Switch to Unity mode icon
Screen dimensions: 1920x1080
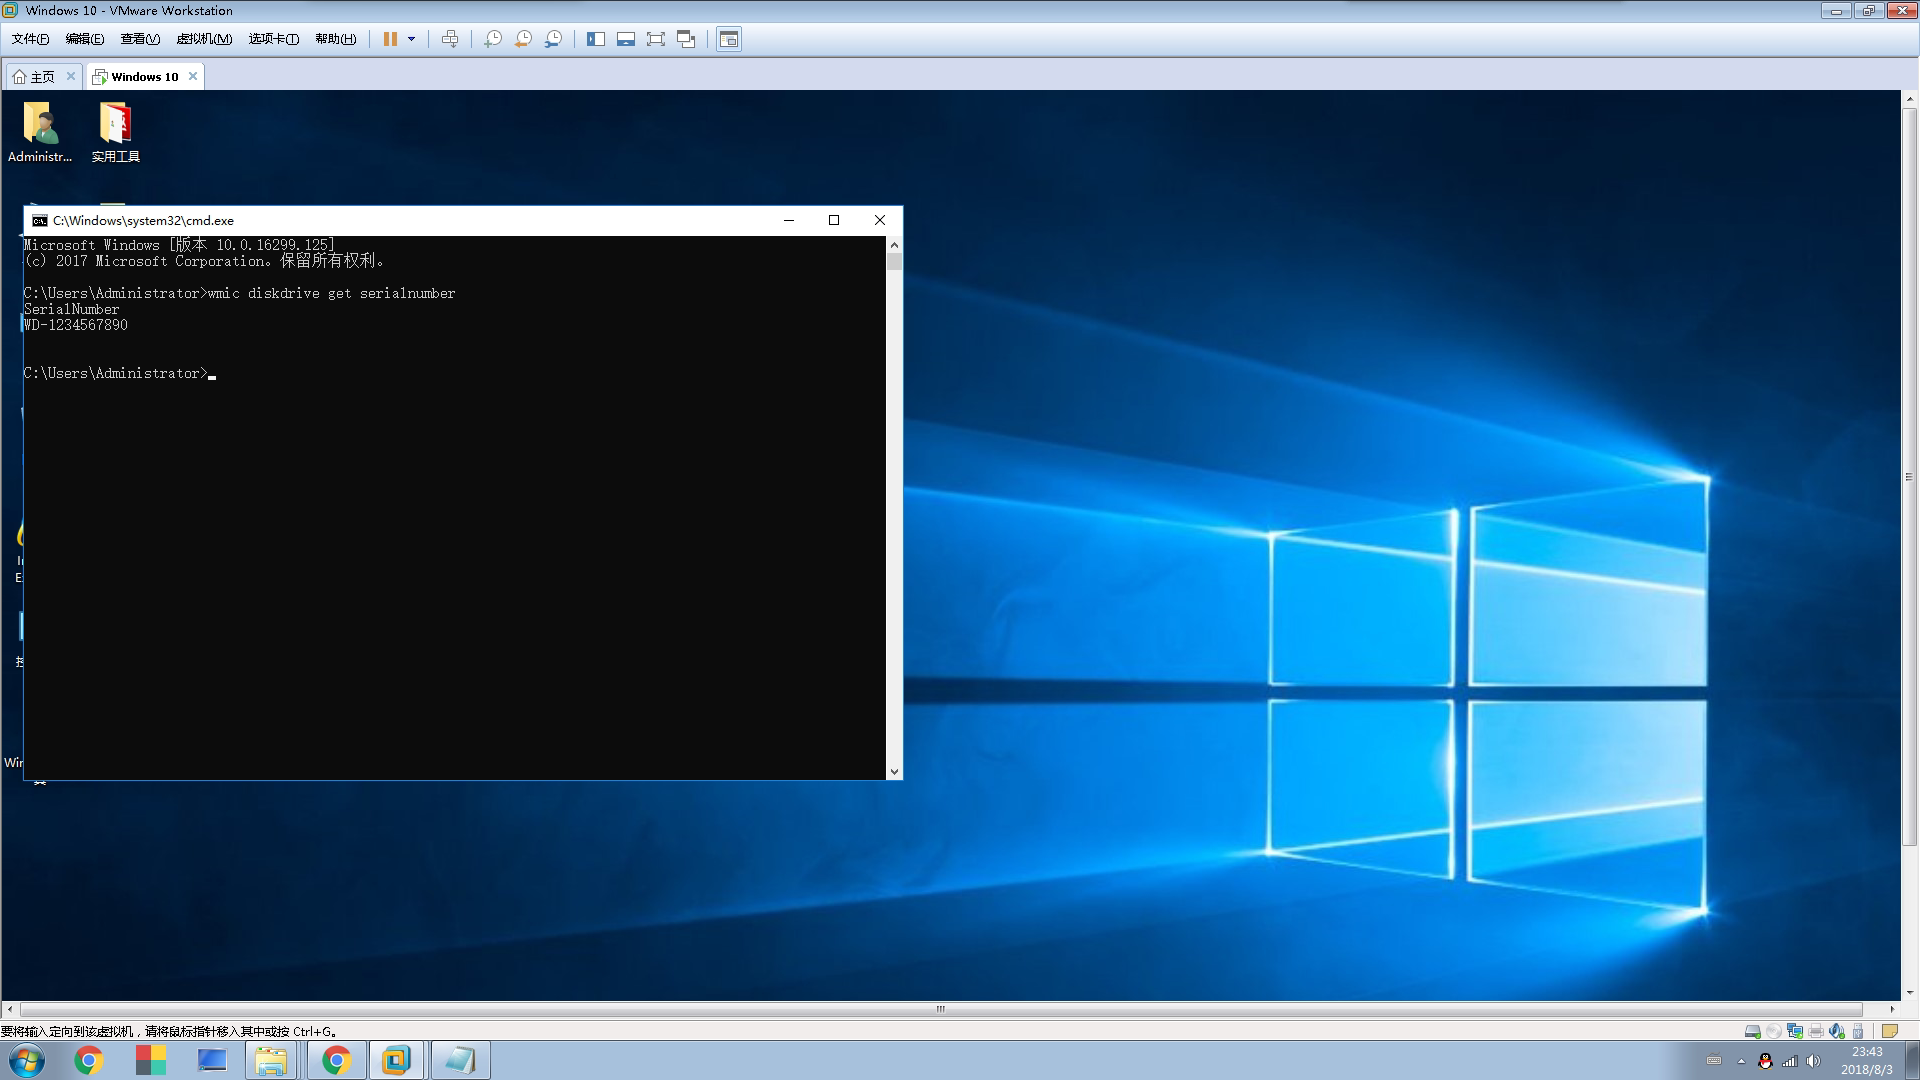(686, 39)
